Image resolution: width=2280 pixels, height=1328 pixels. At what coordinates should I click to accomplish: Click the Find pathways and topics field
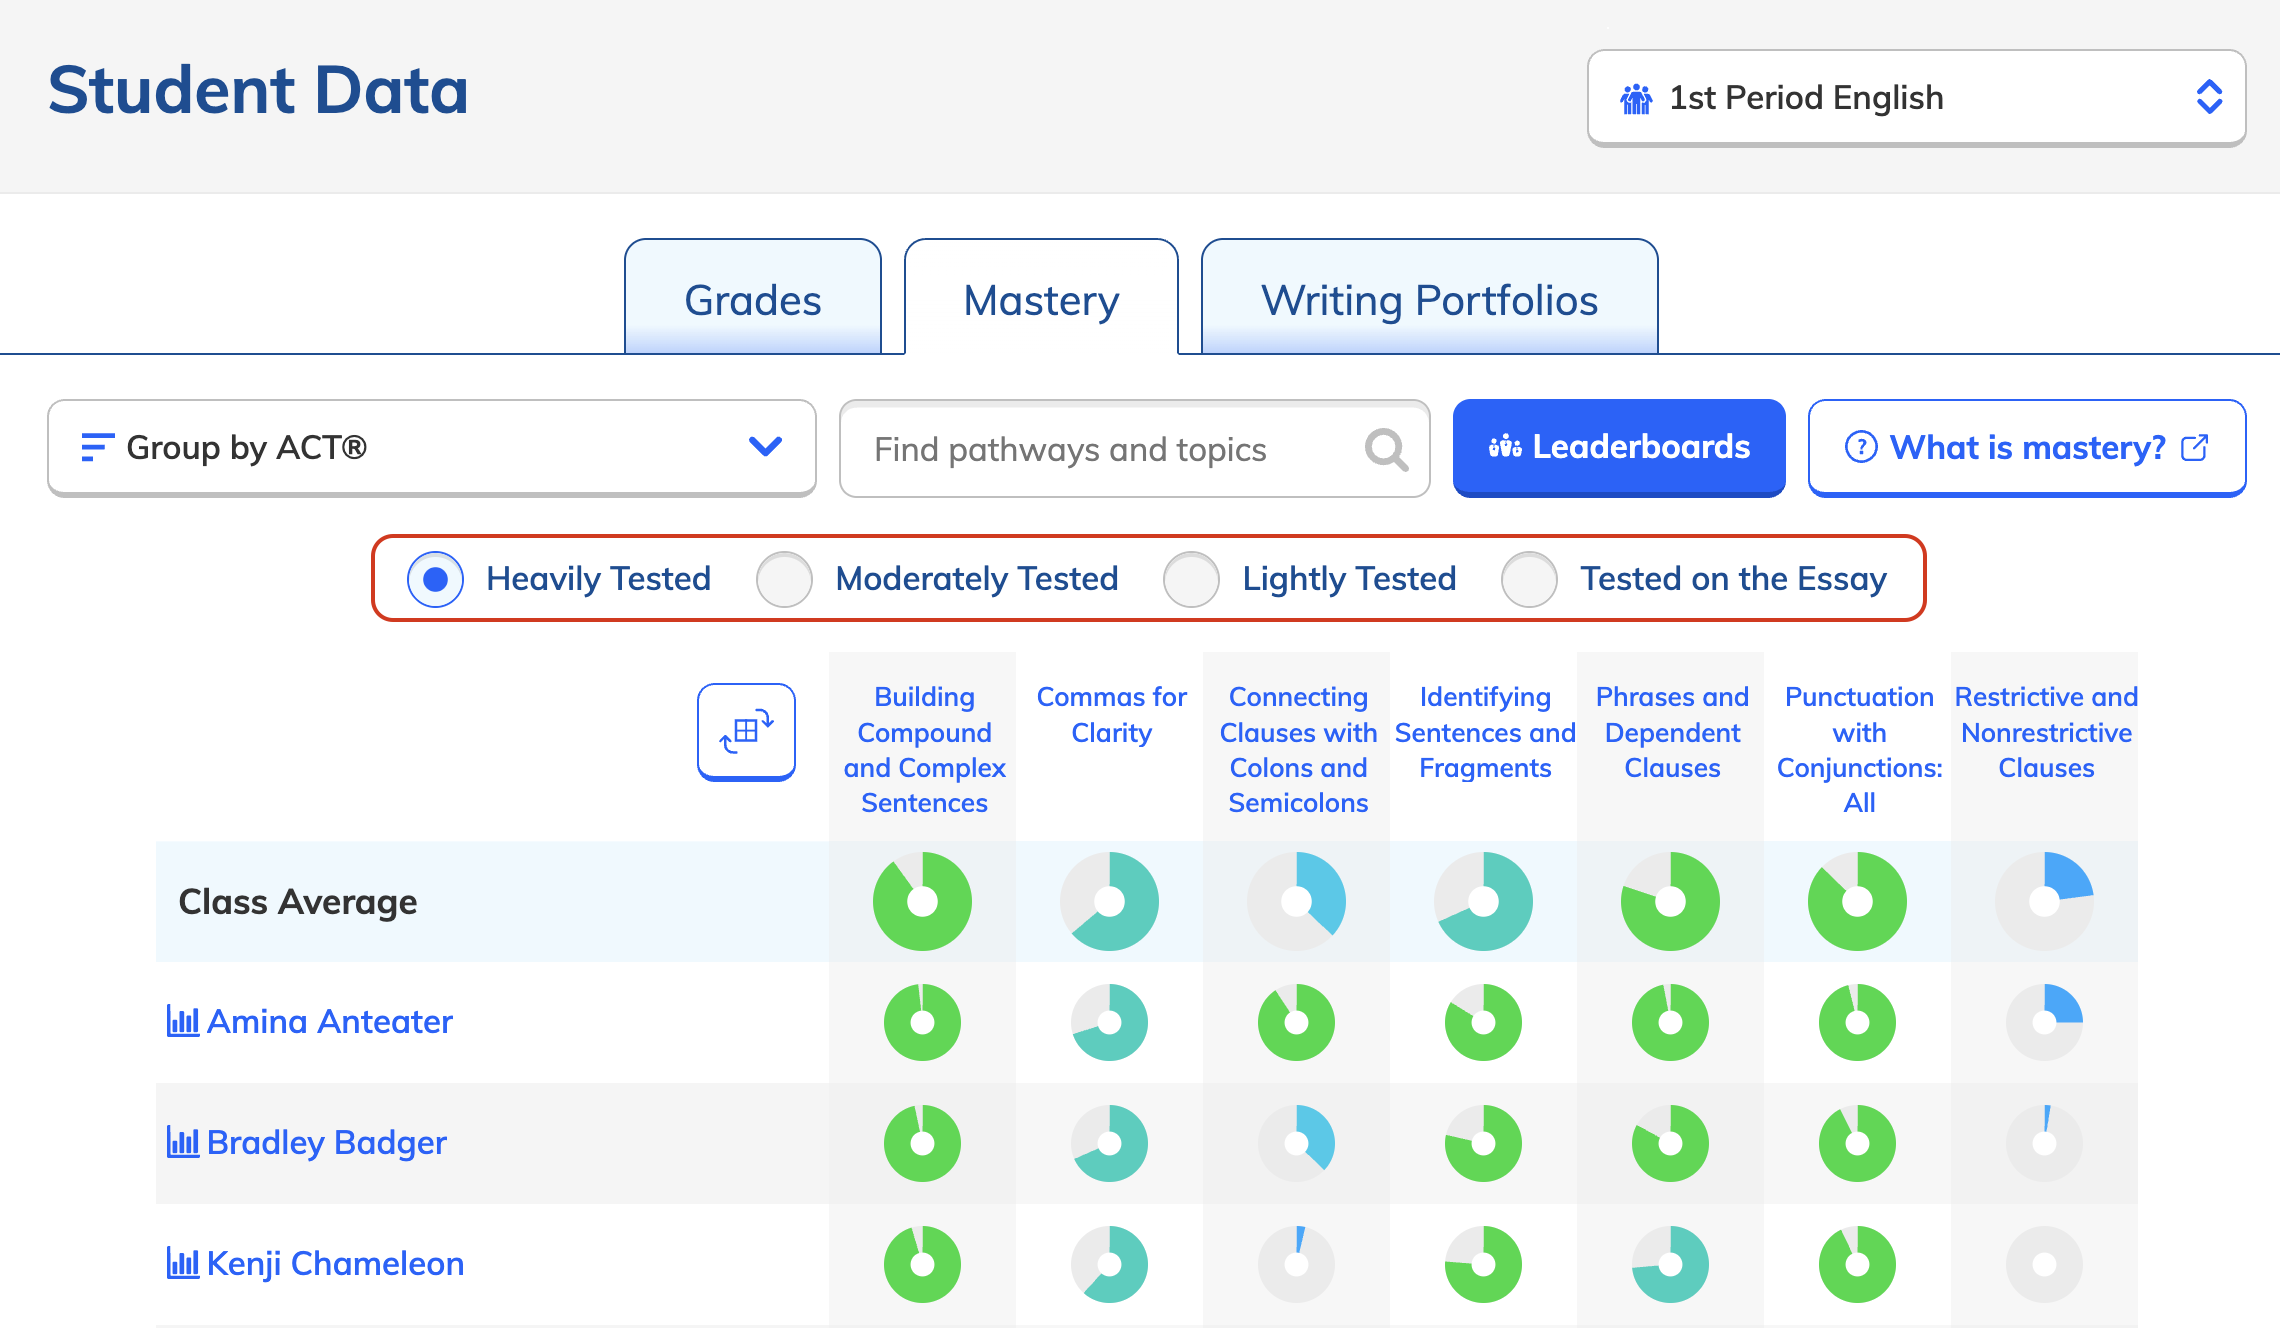coord(1134,449)
